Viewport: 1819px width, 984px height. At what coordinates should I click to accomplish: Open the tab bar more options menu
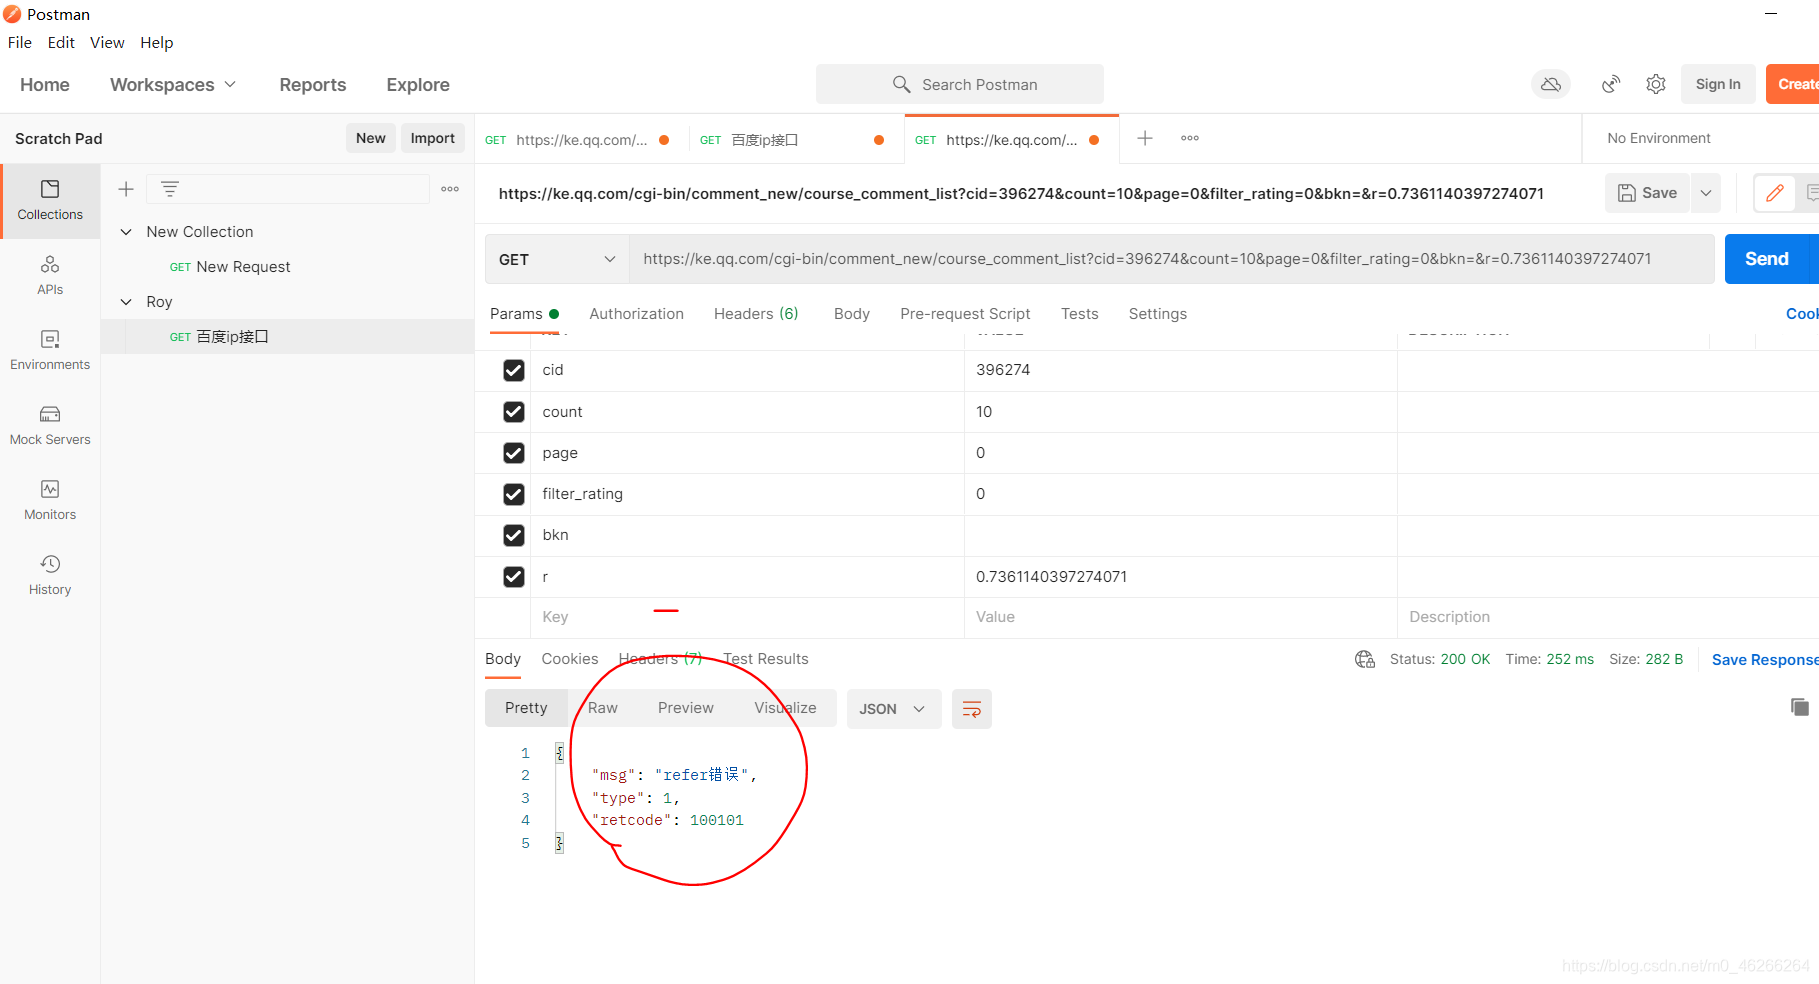[x=1190, y=138]
